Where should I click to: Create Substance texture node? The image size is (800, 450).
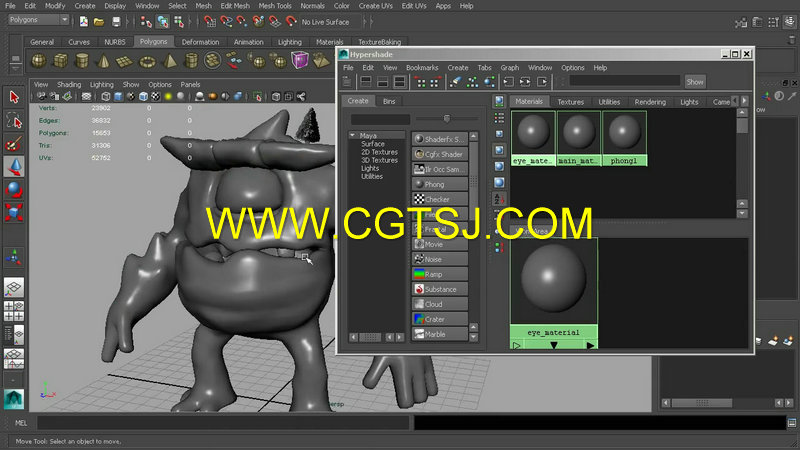(440, 289)
